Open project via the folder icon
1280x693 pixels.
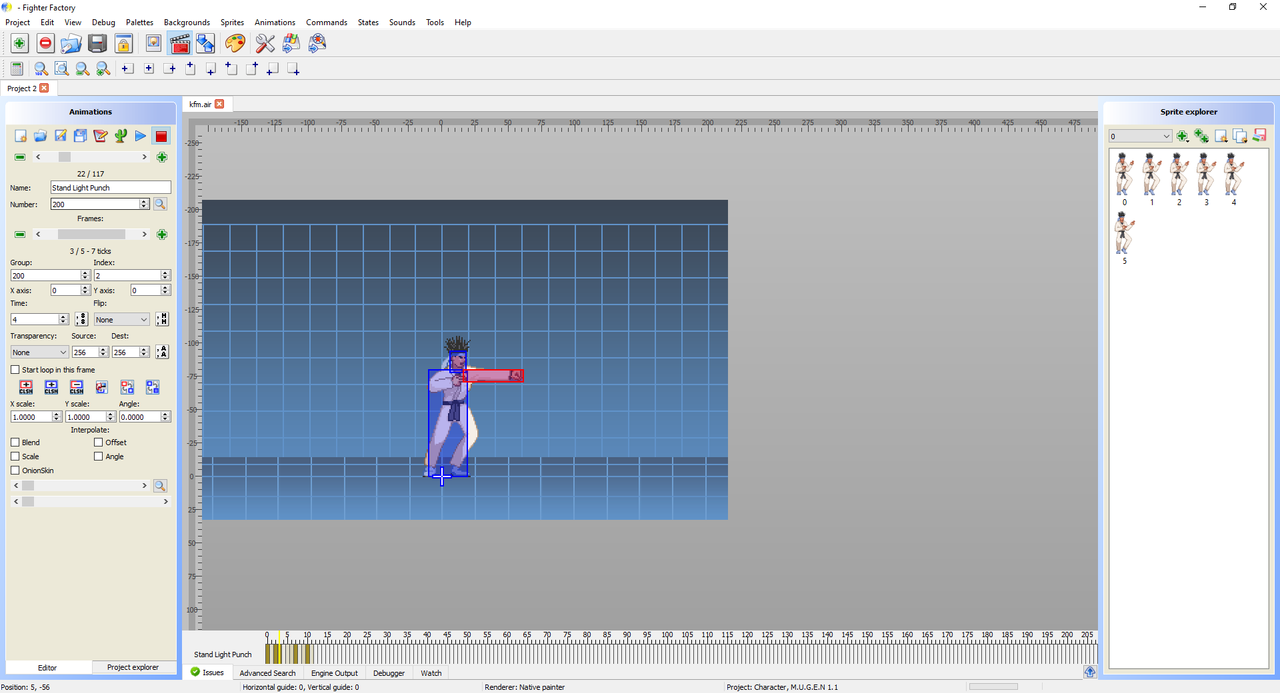(70, 43)
